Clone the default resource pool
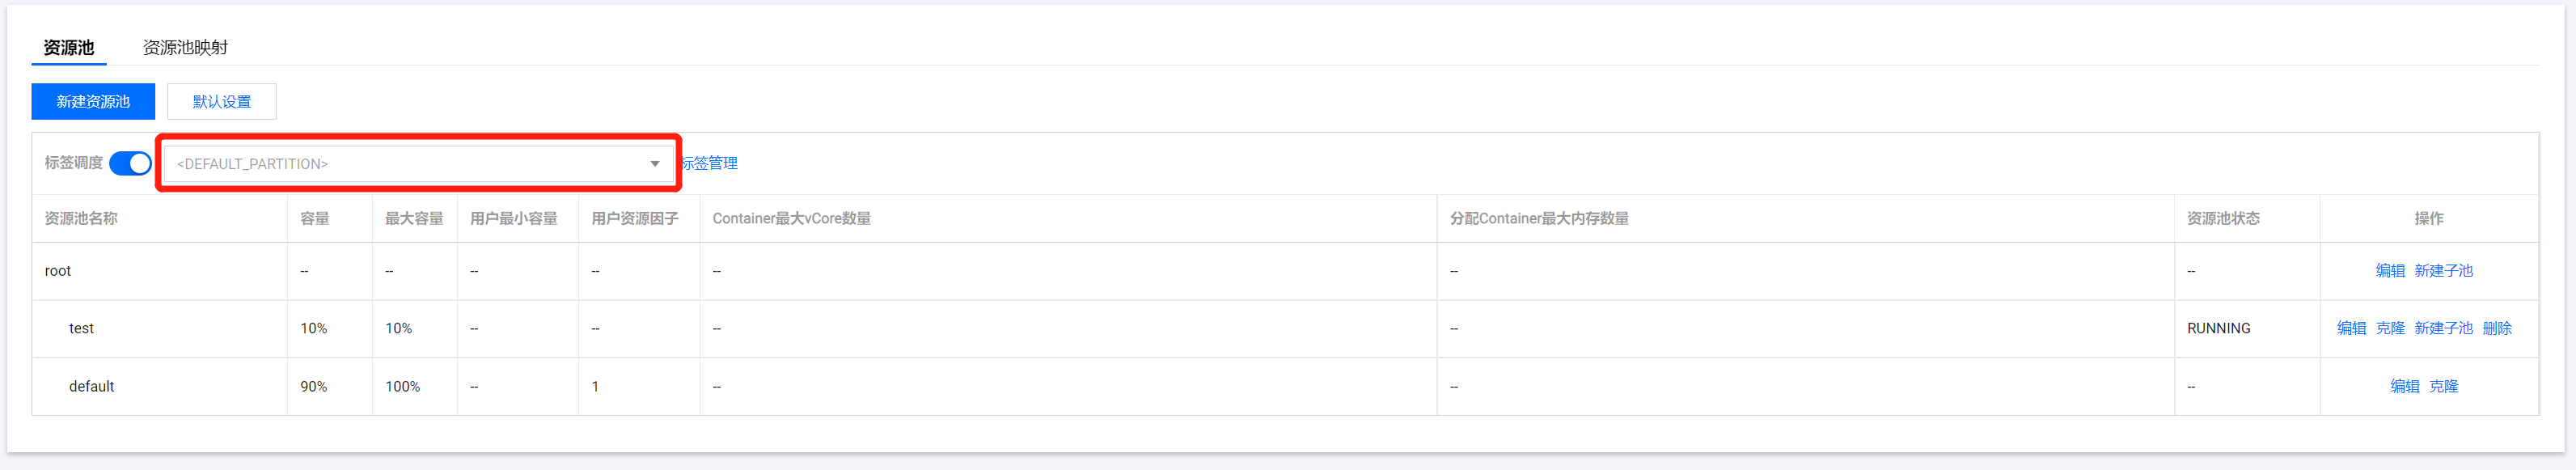The width and height of the screenshot is (2576, 470). (x=2443, y=386)
